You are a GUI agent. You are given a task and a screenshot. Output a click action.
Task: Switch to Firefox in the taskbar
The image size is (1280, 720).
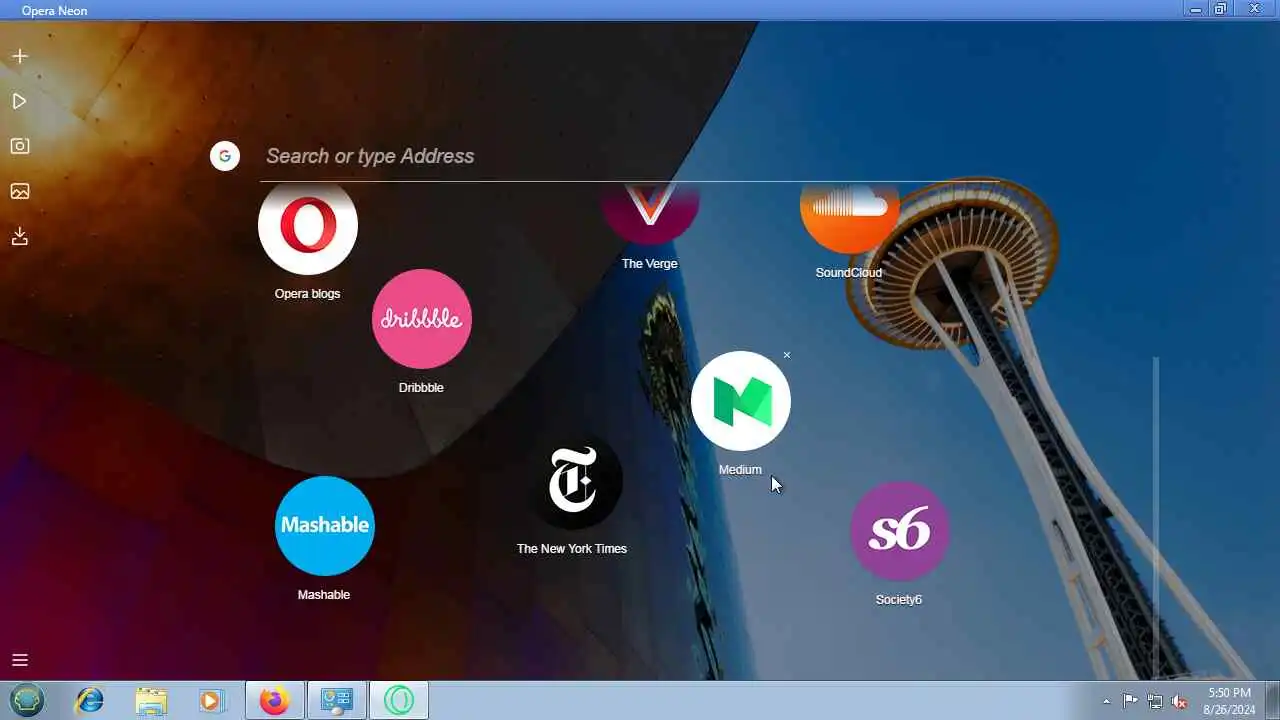[274, 700]
